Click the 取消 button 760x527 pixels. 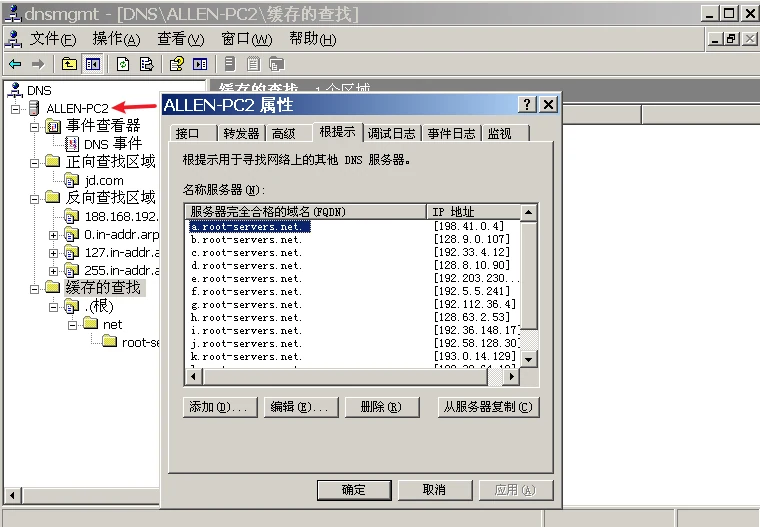[x=435, y=490]
